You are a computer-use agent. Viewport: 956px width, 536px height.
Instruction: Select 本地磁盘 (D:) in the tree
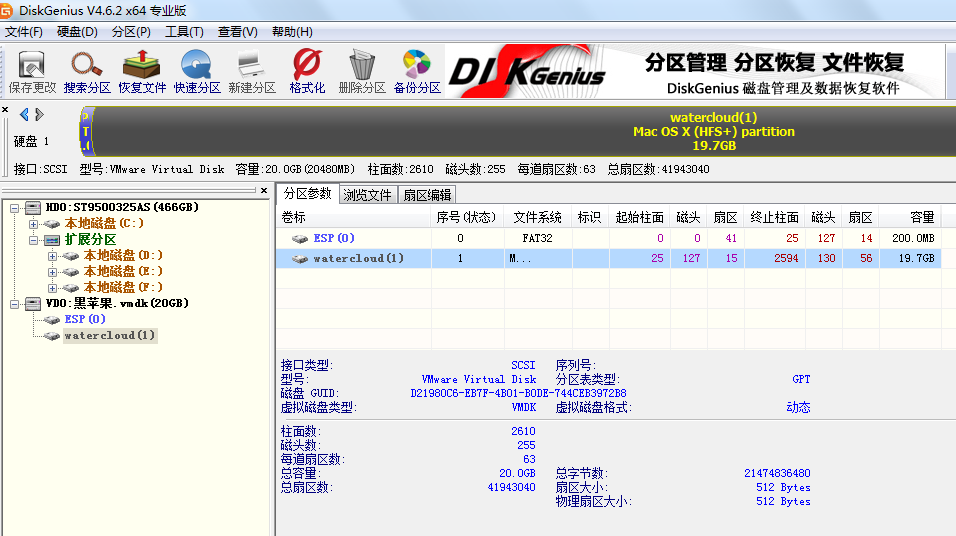[123, 255]
